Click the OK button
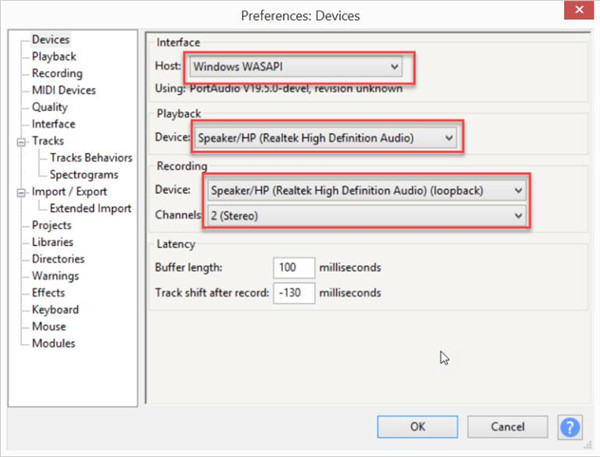This screenshot has width=600, height=457. click(x=418, y=426)
